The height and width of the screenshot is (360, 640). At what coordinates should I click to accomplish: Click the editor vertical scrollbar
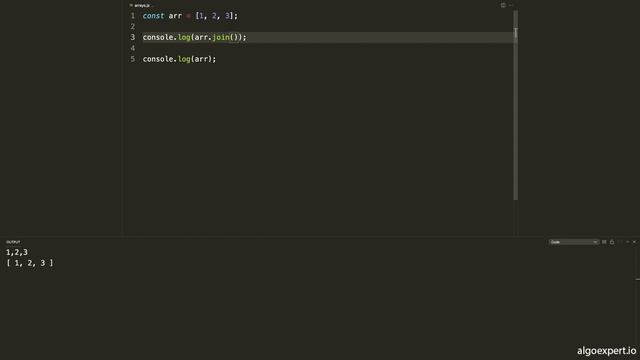point(516,105)
